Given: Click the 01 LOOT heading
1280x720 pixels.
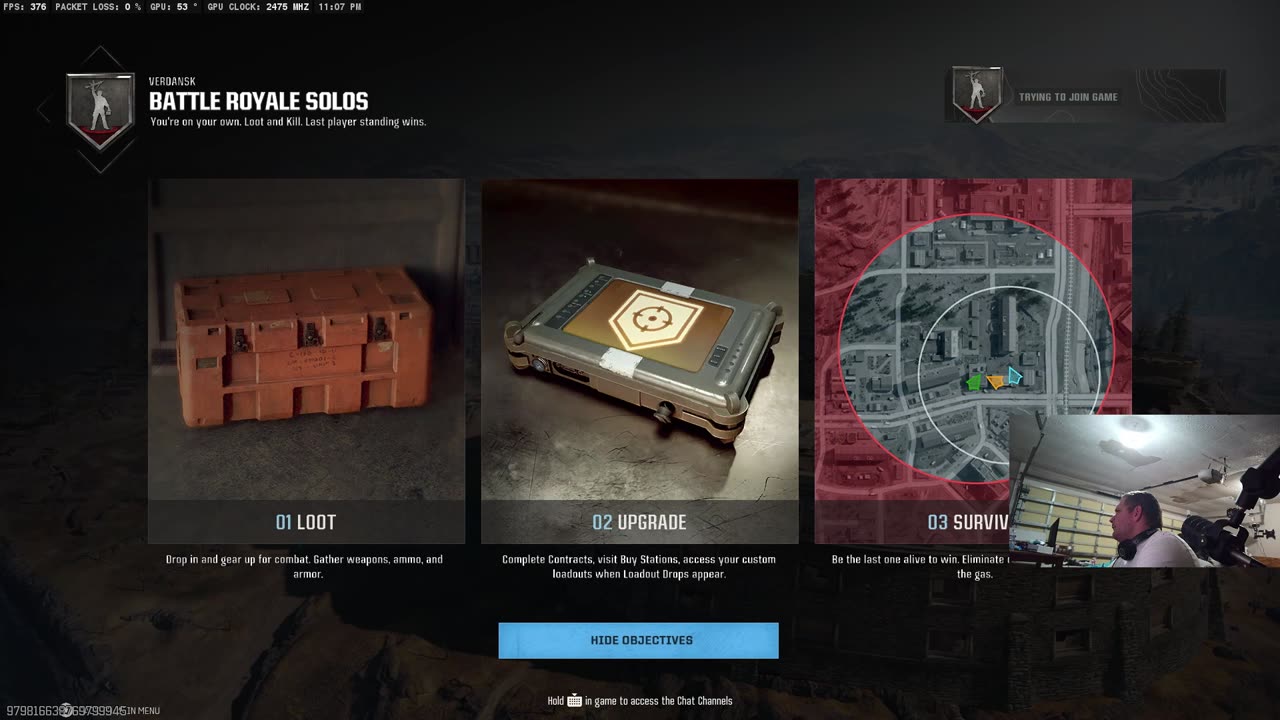Looking at the screenshot, I should 306,522.
